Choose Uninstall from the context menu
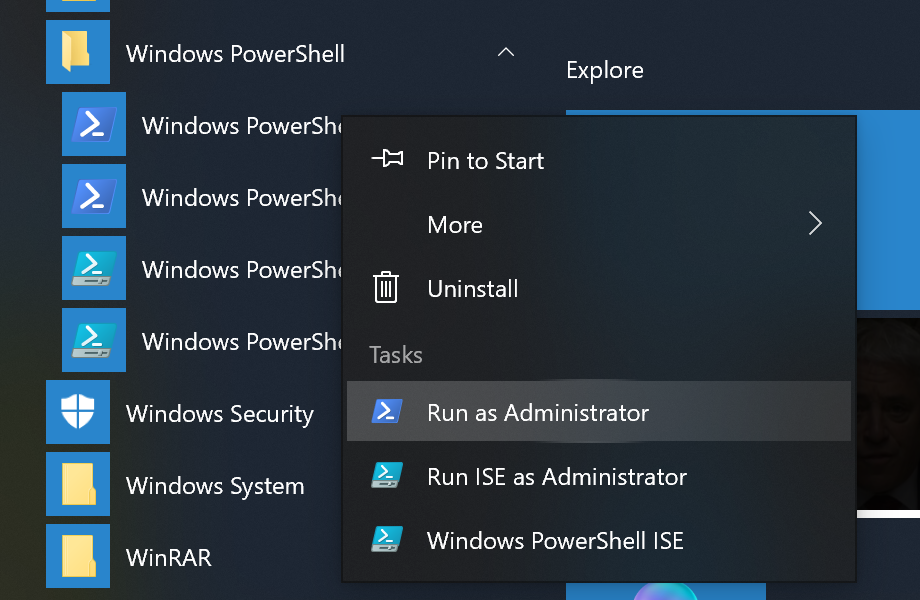The height and width of the screenshot is (600, 920). point(599,289)
